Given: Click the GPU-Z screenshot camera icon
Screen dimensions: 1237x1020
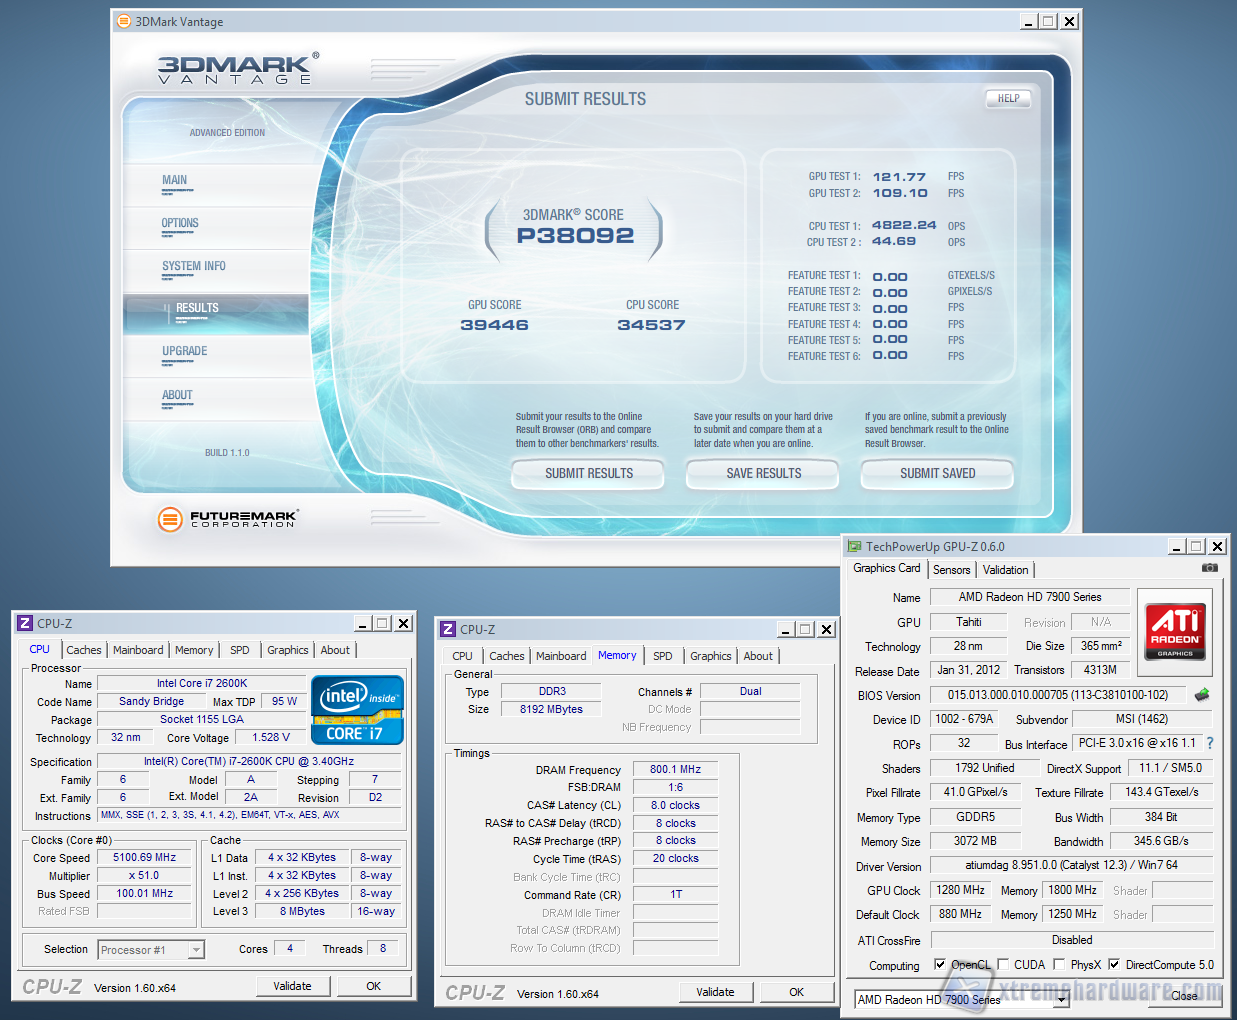Looking at the screenshot, I should (x=1209, y=568).
